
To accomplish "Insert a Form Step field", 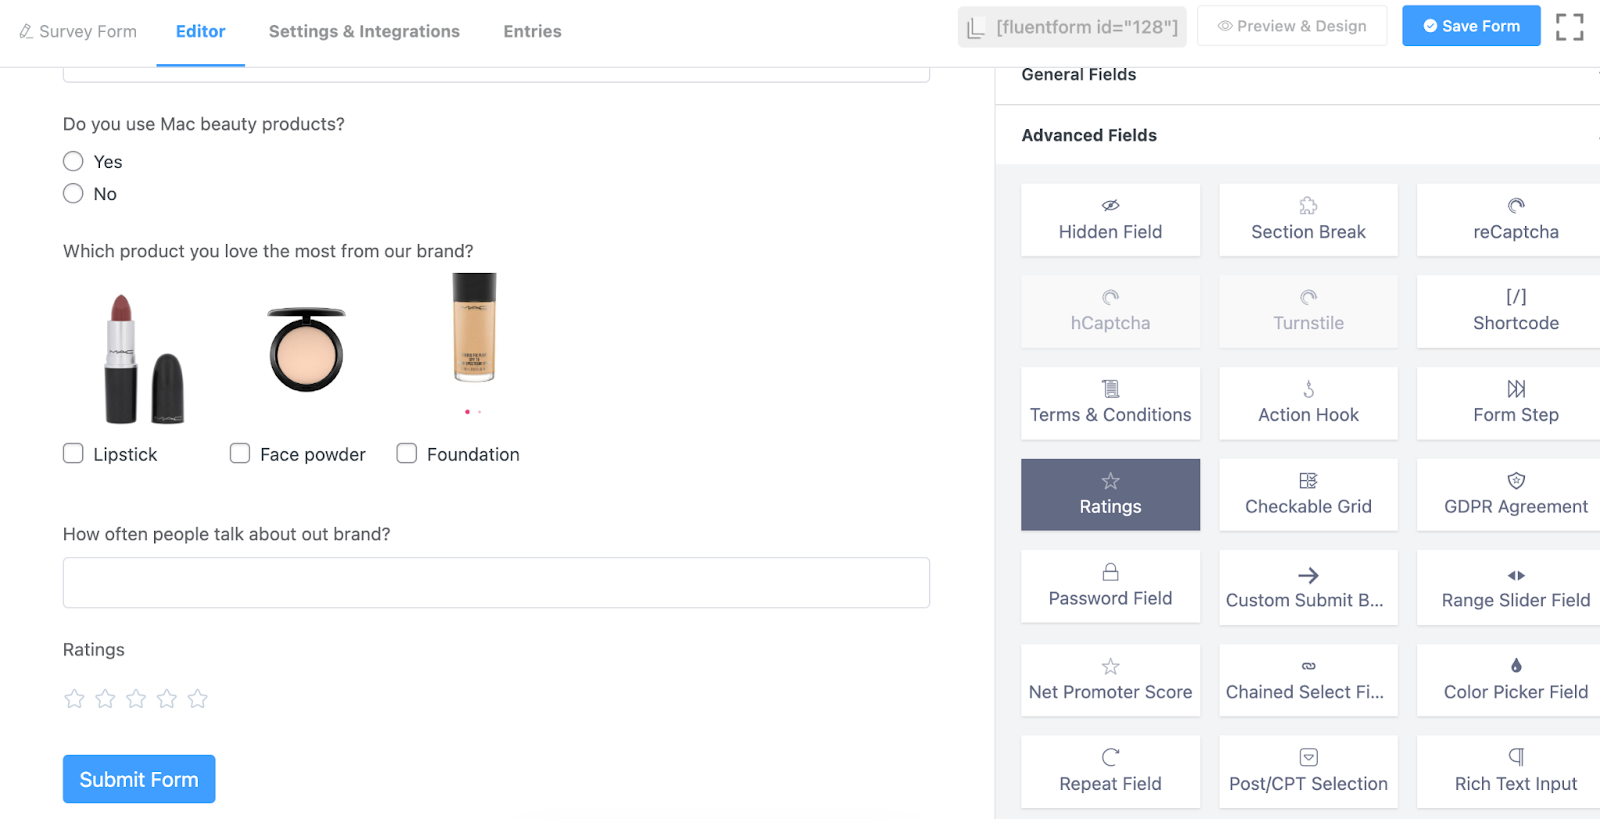I will [x=1515, y=403].
